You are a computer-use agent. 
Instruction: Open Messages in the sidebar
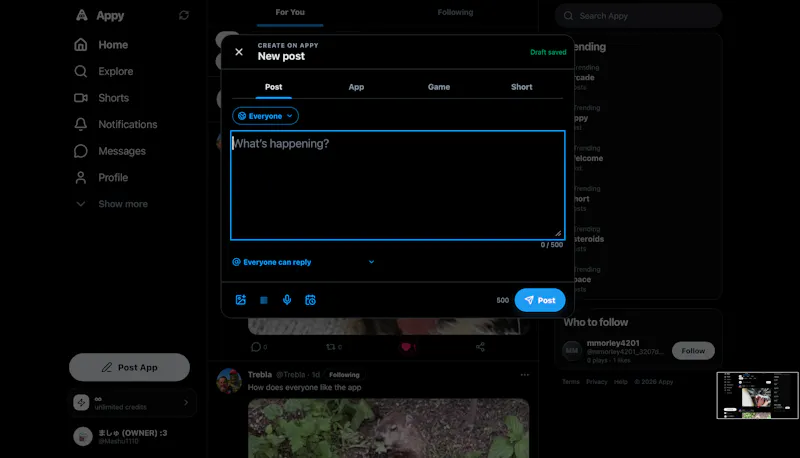[x=121, y=151]
